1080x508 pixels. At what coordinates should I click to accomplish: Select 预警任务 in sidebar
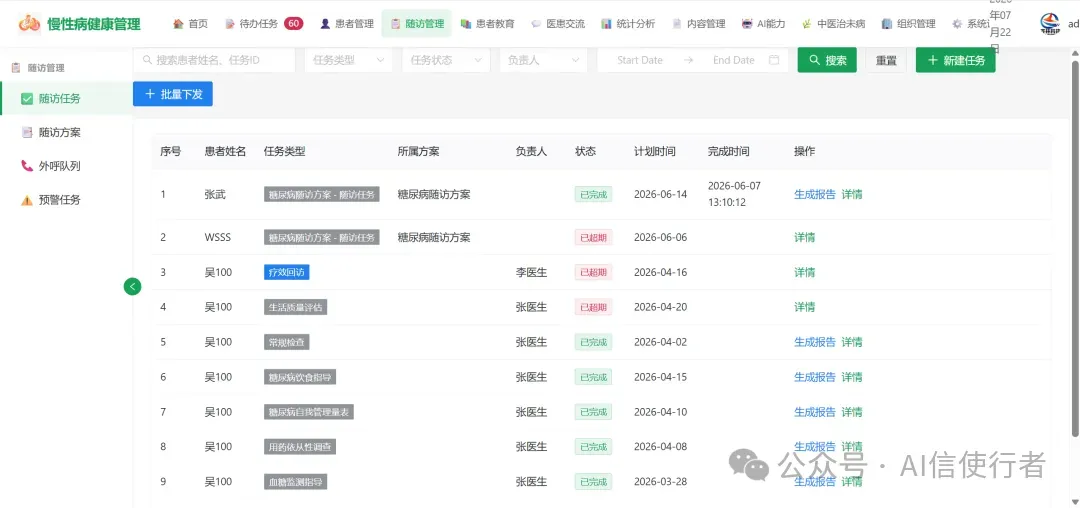click(66, 200)
